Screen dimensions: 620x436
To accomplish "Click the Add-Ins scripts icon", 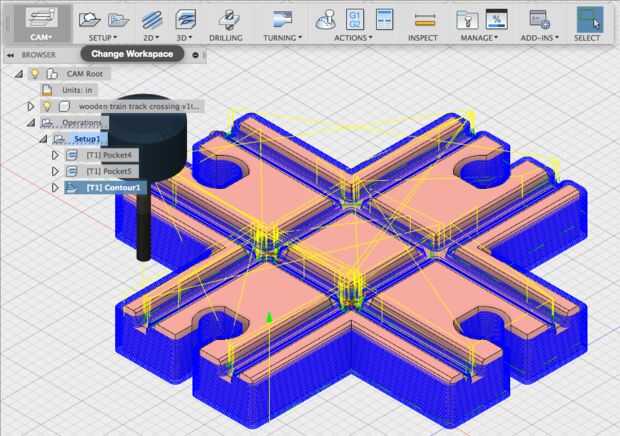I will tap(539, 19).
